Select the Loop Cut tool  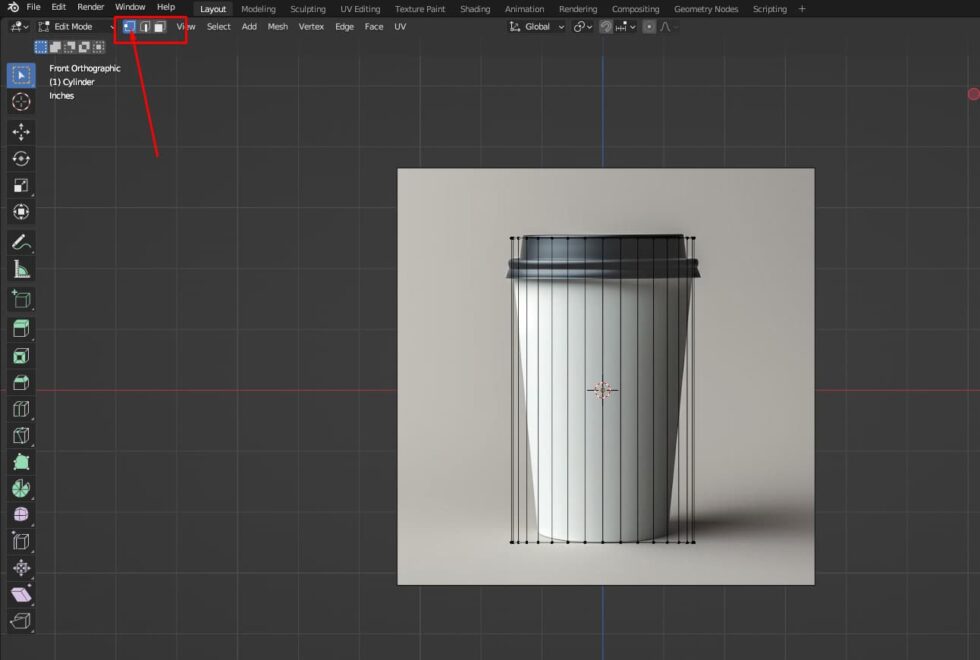point(22,409)
